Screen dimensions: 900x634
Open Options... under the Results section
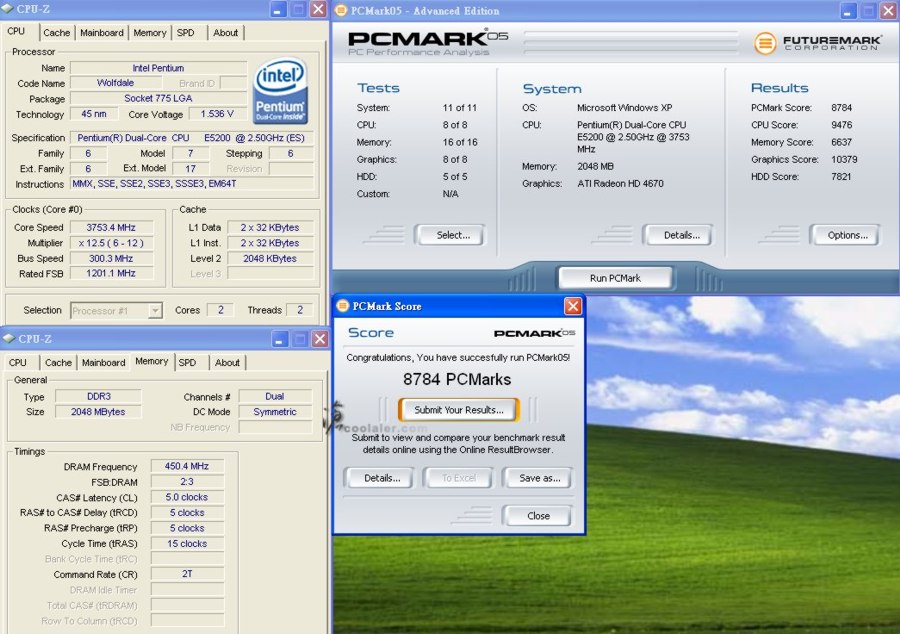(847, 235)
